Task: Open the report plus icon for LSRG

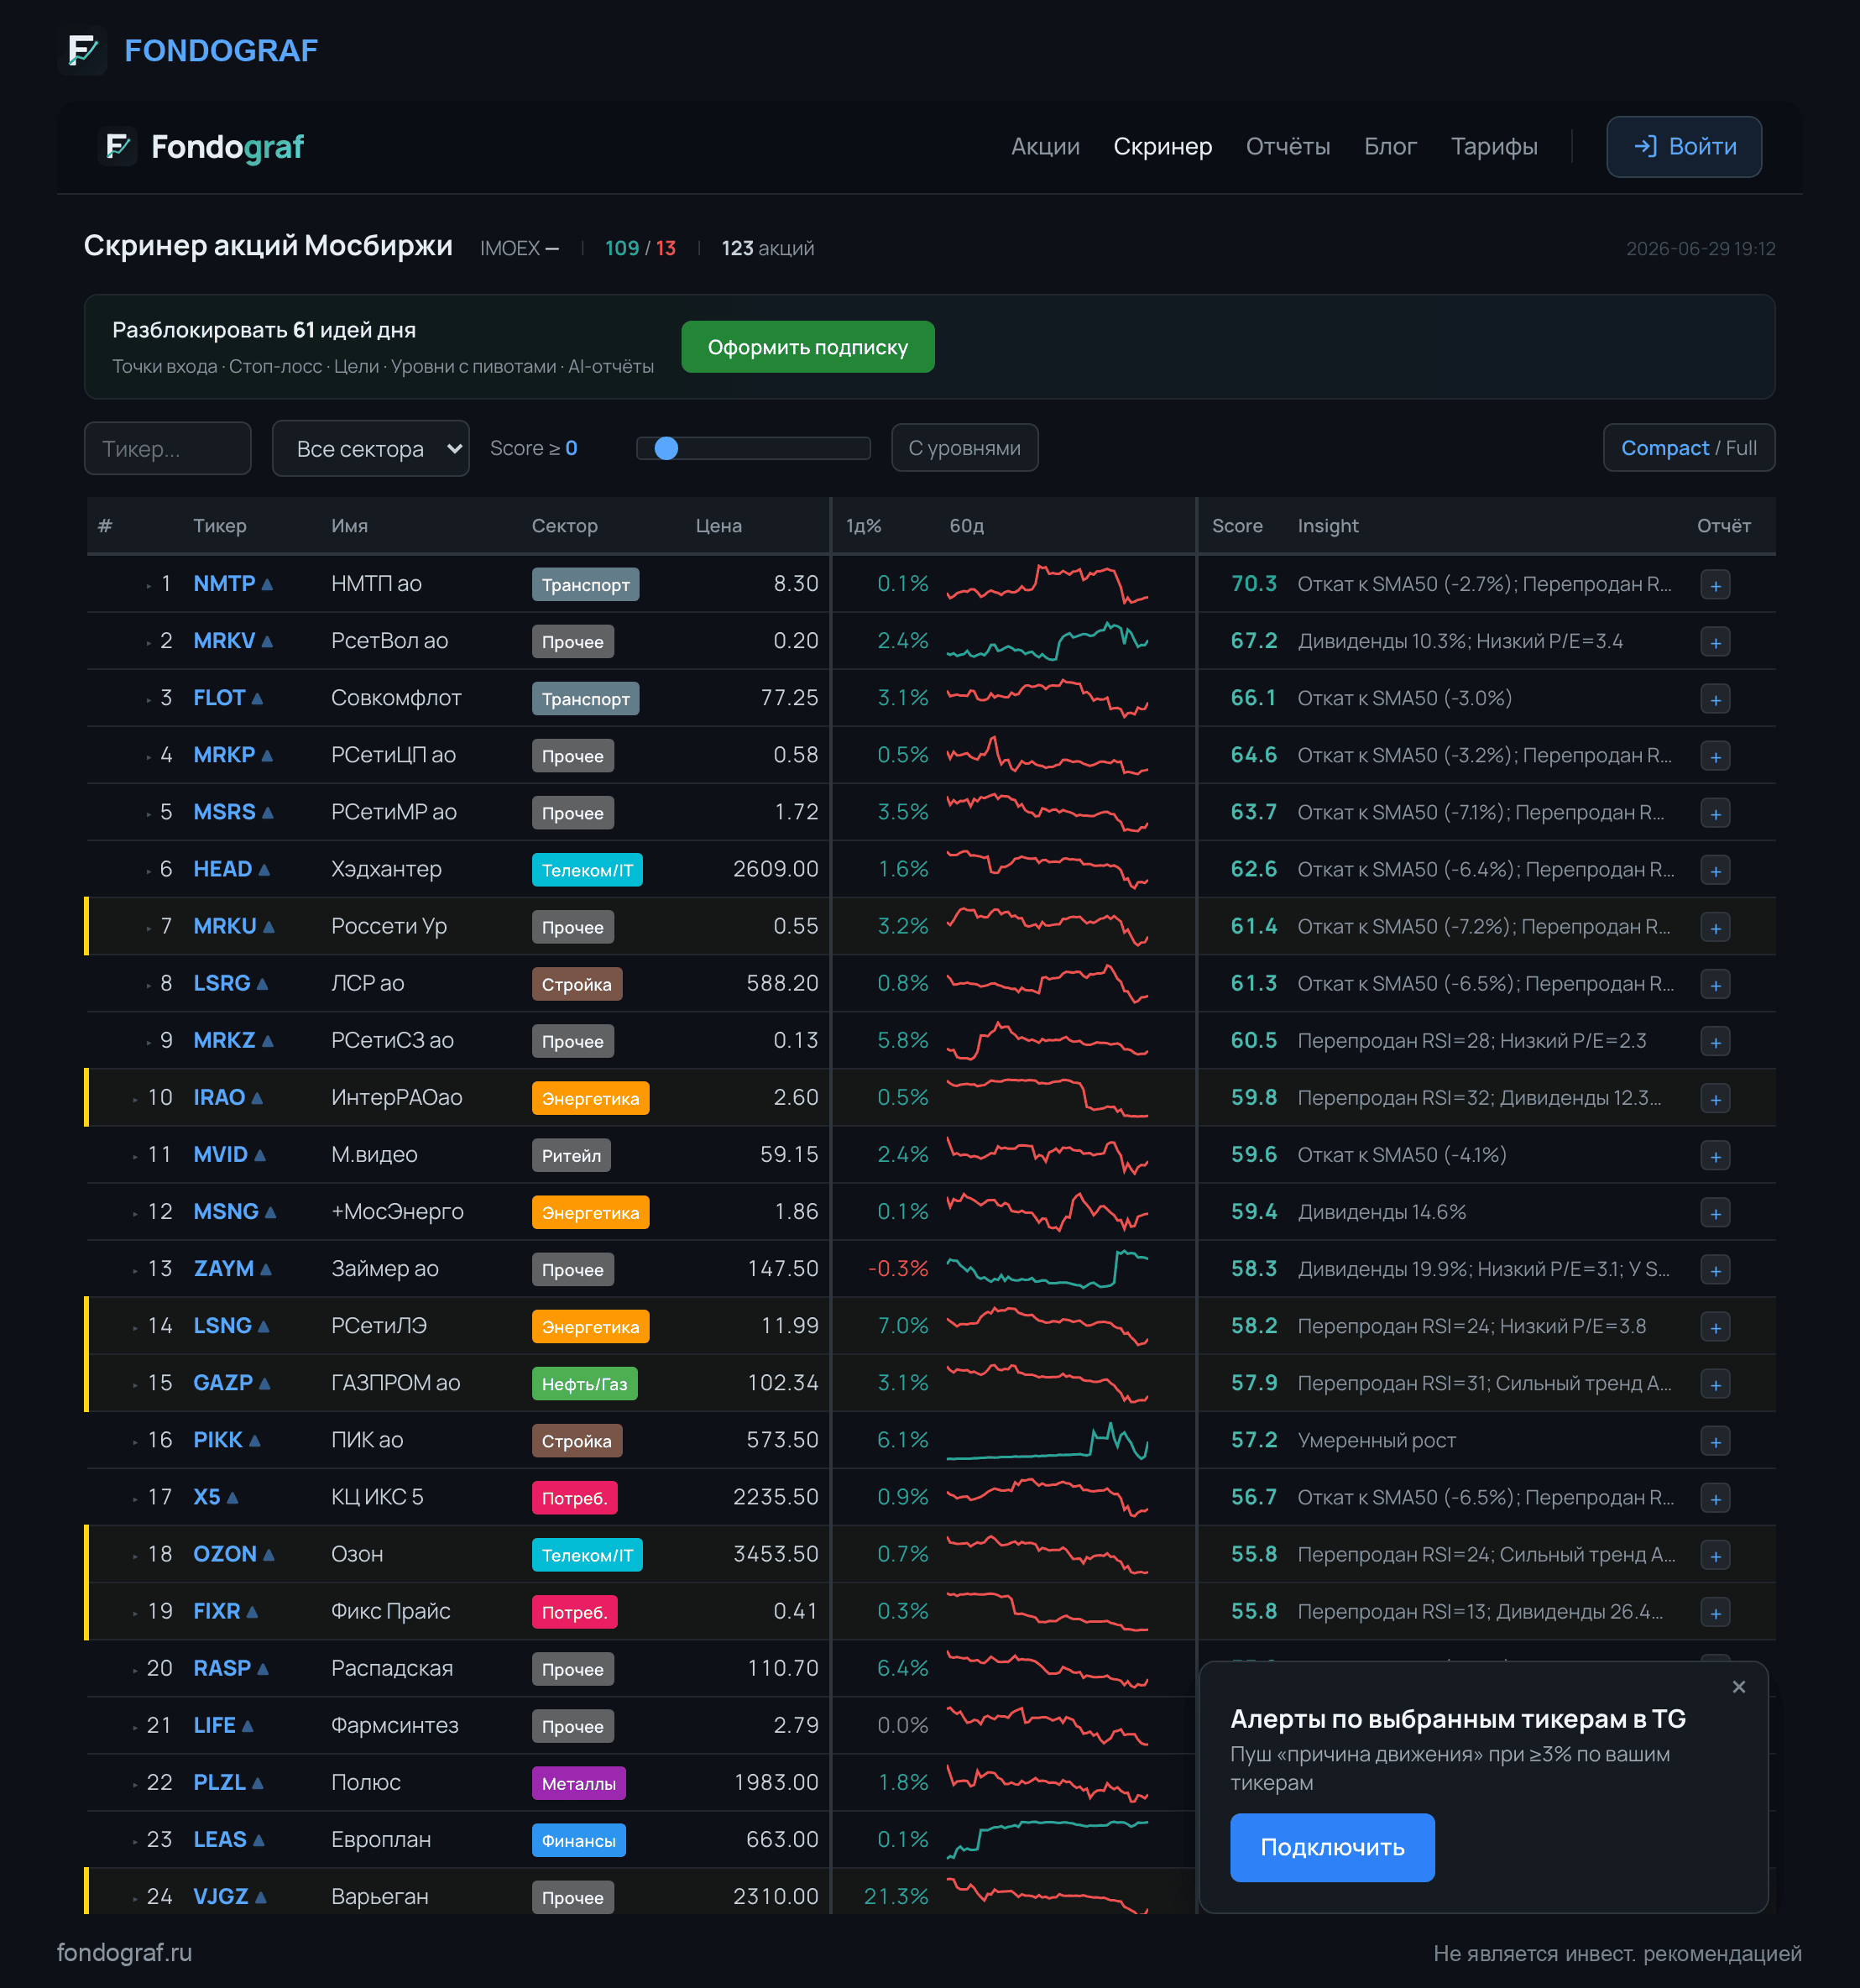Action: tap(1715, 984)
